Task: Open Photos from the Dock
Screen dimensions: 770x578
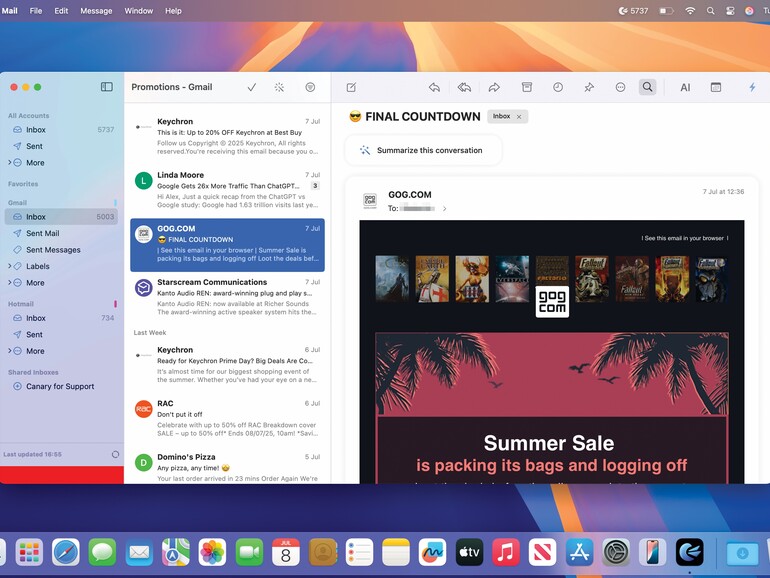Action: click(x=212, y=552)
